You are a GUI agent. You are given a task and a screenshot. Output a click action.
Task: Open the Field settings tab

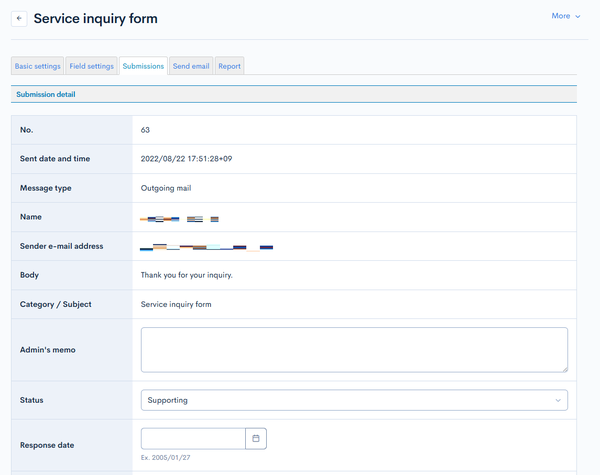(x=91, y=66)
